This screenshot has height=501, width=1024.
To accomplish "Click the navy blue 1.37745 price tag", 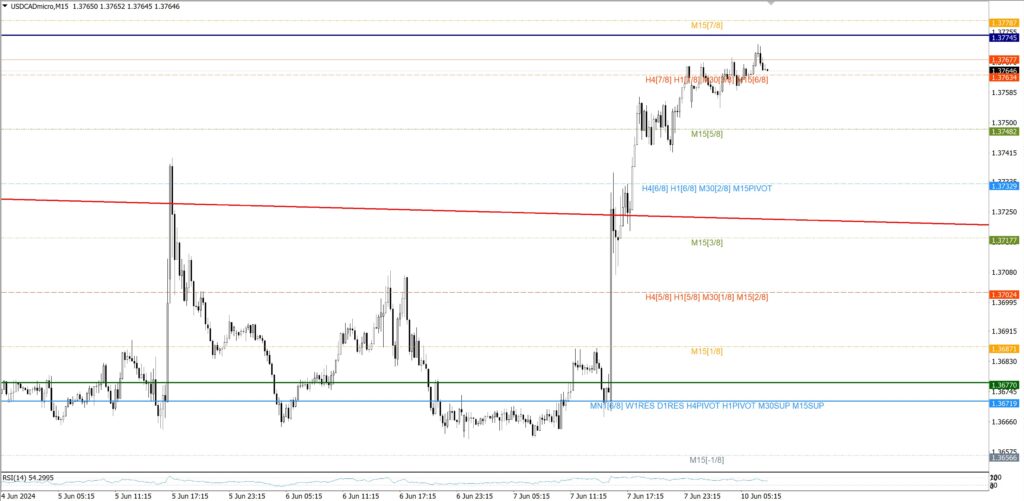I will tap(1003, 37).
